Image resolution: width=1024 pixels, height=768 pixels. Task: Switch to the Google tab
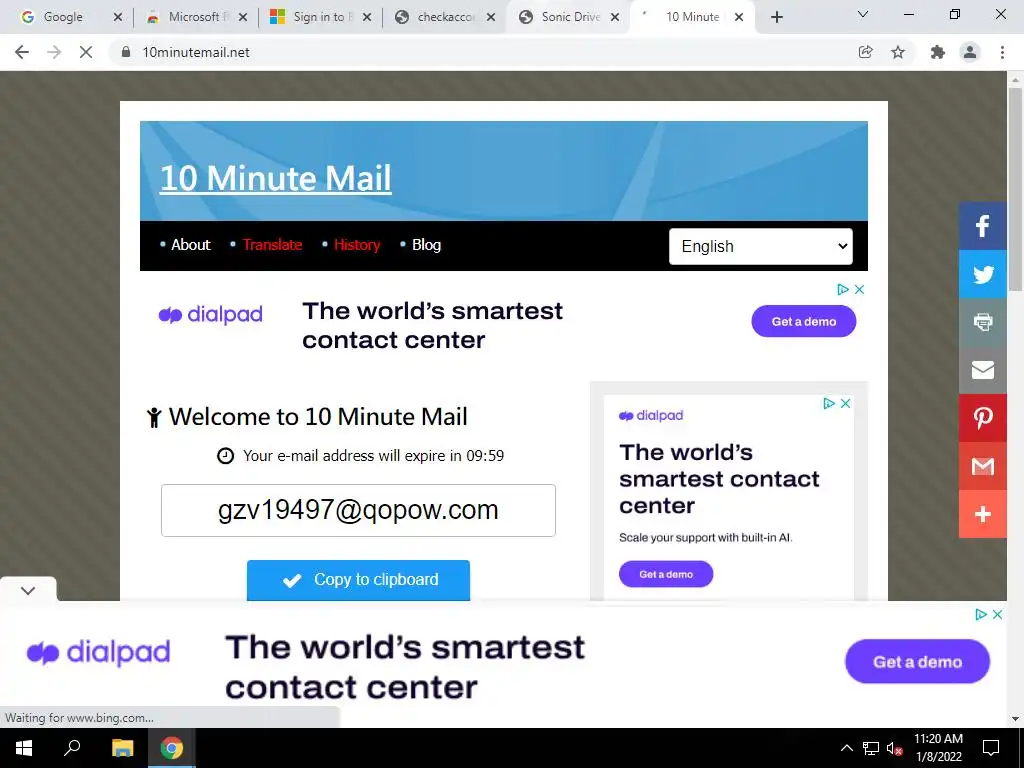(63, 17)
